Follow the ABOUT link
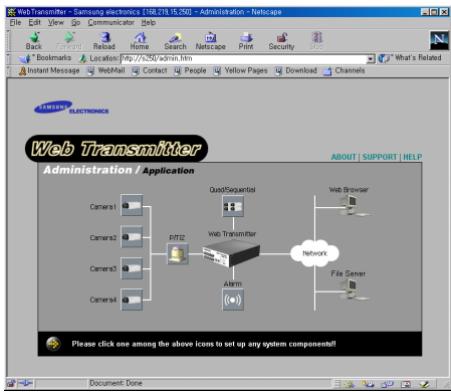The width and height of the screenshot is (451, 392). [x=344, y=157]
